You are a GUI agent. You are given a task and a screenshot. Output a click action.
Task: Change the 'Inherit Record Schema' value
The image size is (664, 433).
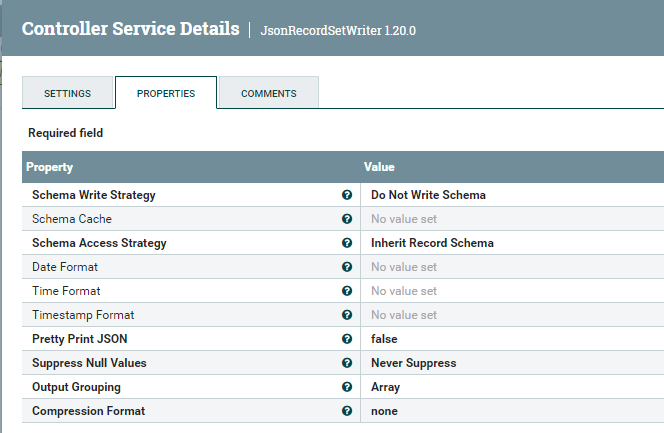click(x=432, y=243)
